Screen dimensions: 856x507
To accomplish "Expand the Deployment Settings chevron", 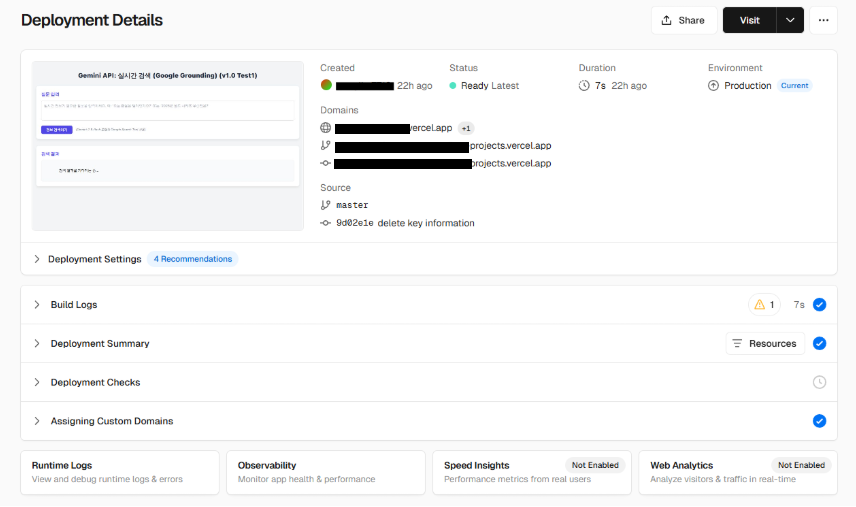I will pos(37,259).
